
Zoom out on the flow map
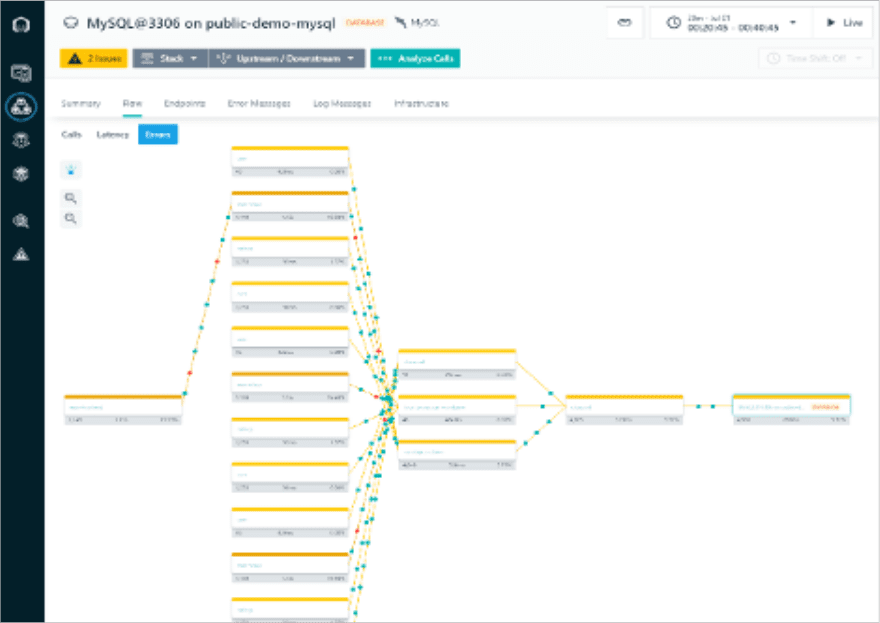[71, 218]
